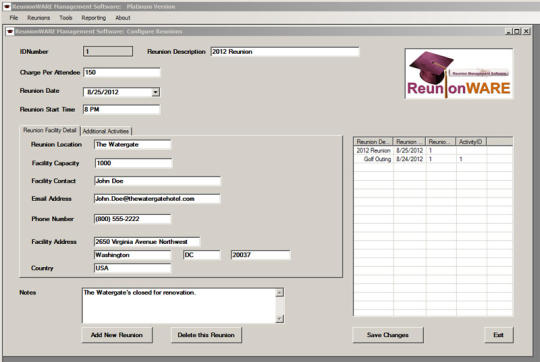The height and width of the screenshot is (362, 540).
Task: Click the application icon in main title bar
Action: 6,6
